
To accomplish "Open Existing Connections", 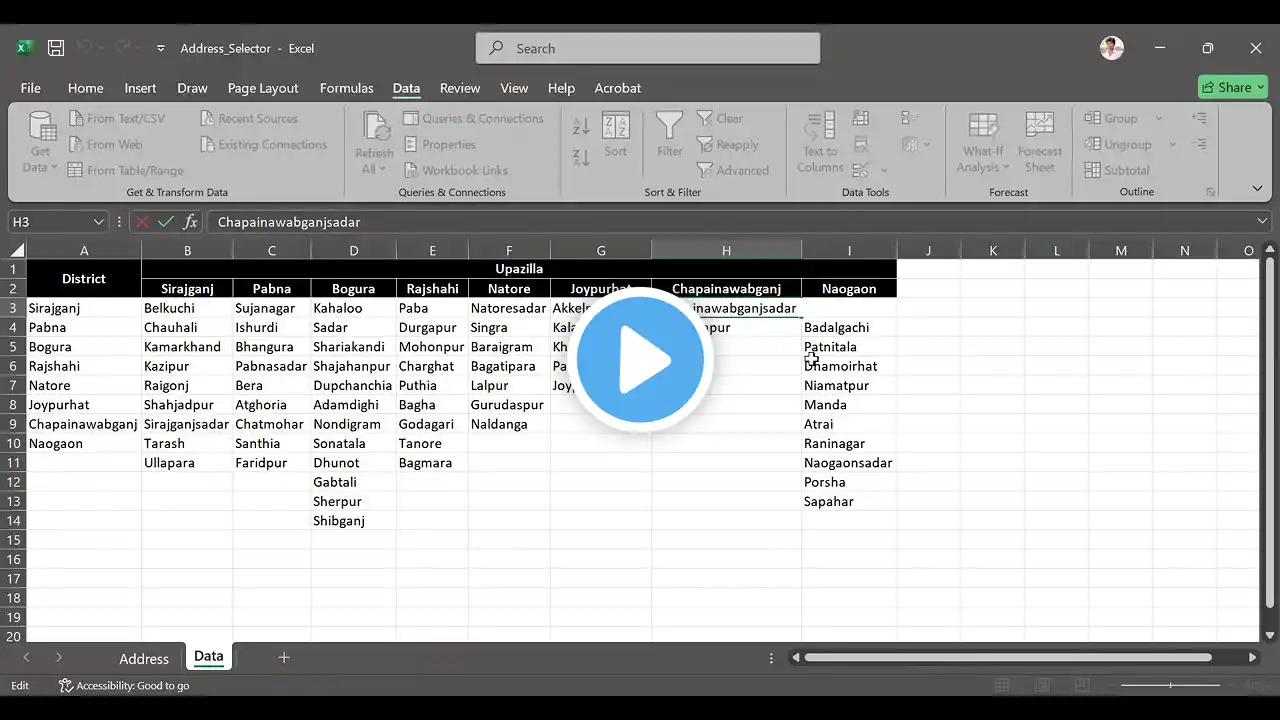I will pos(263,144).
